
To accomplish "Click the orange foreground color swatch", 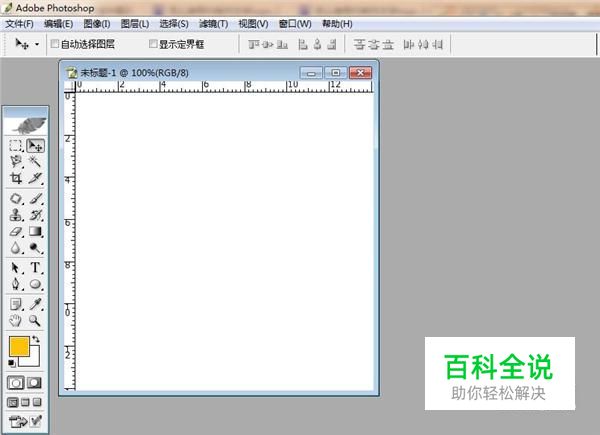I will pos(19,346).
